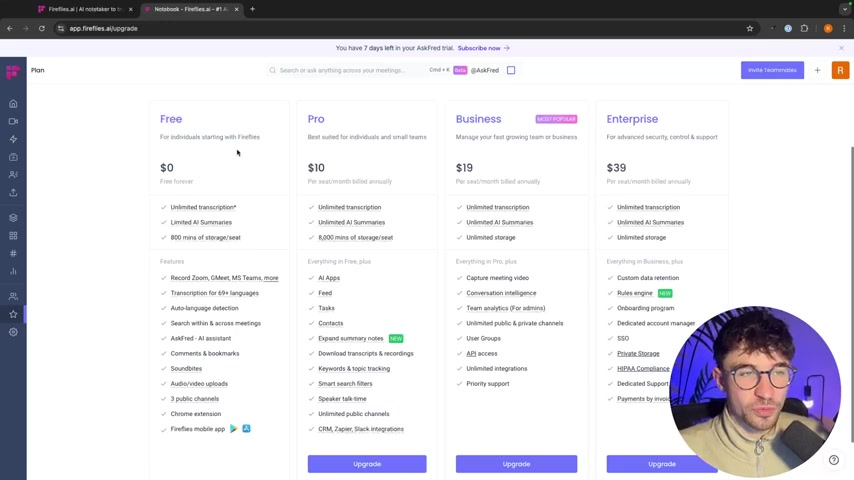This screenshot has height=480, width=854.
Task: Click the plus icon beside Invite Teammates
Action: click(x=817, y=70)
